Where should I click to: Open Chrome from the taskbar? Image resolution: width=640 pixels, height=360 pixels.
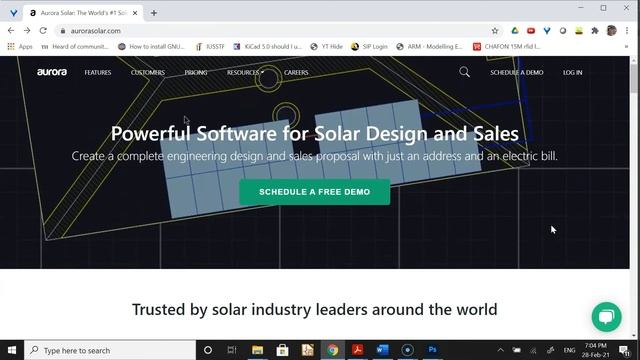pos(333,350)
